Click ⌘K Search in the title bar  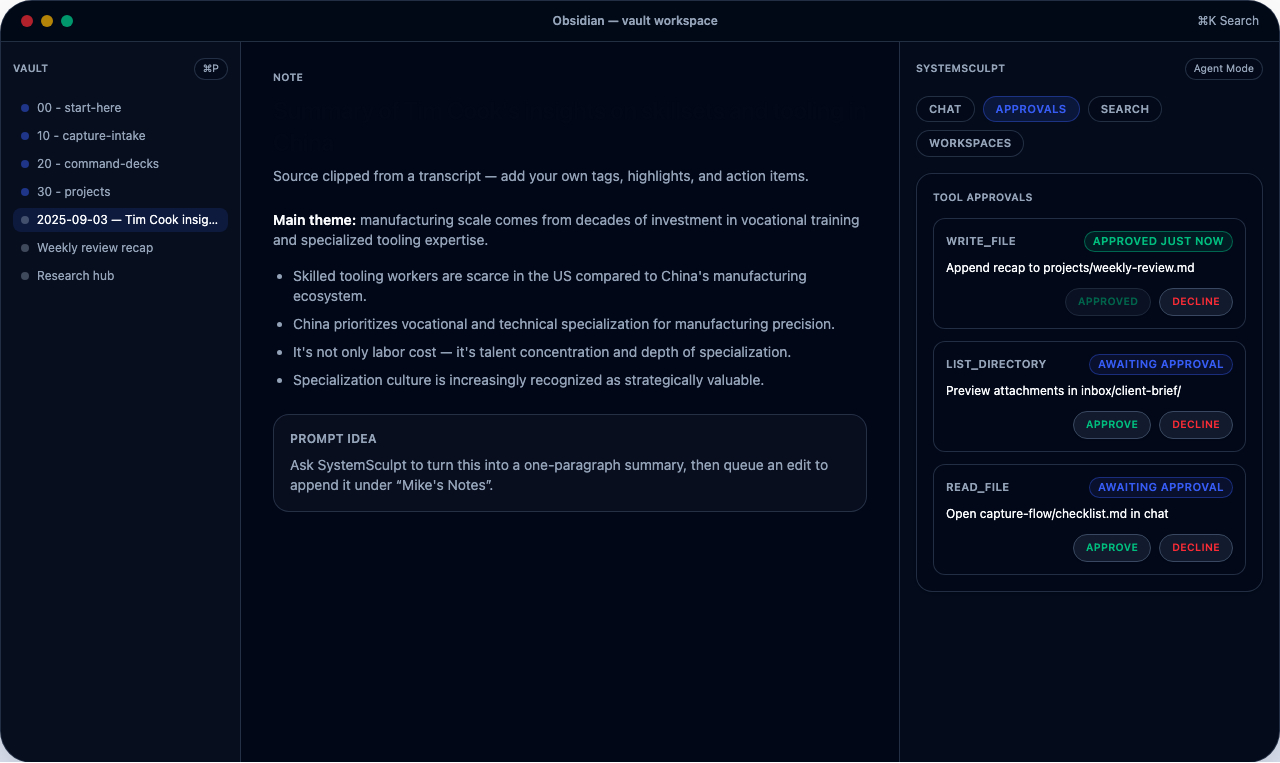coord(1228,20)
